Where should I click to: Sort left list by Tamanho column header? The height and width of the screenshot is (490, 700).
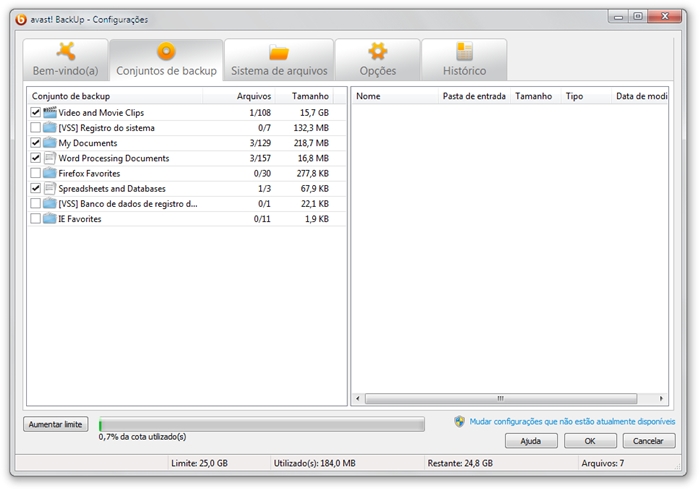pyautogui.click(x=304, y=96)
